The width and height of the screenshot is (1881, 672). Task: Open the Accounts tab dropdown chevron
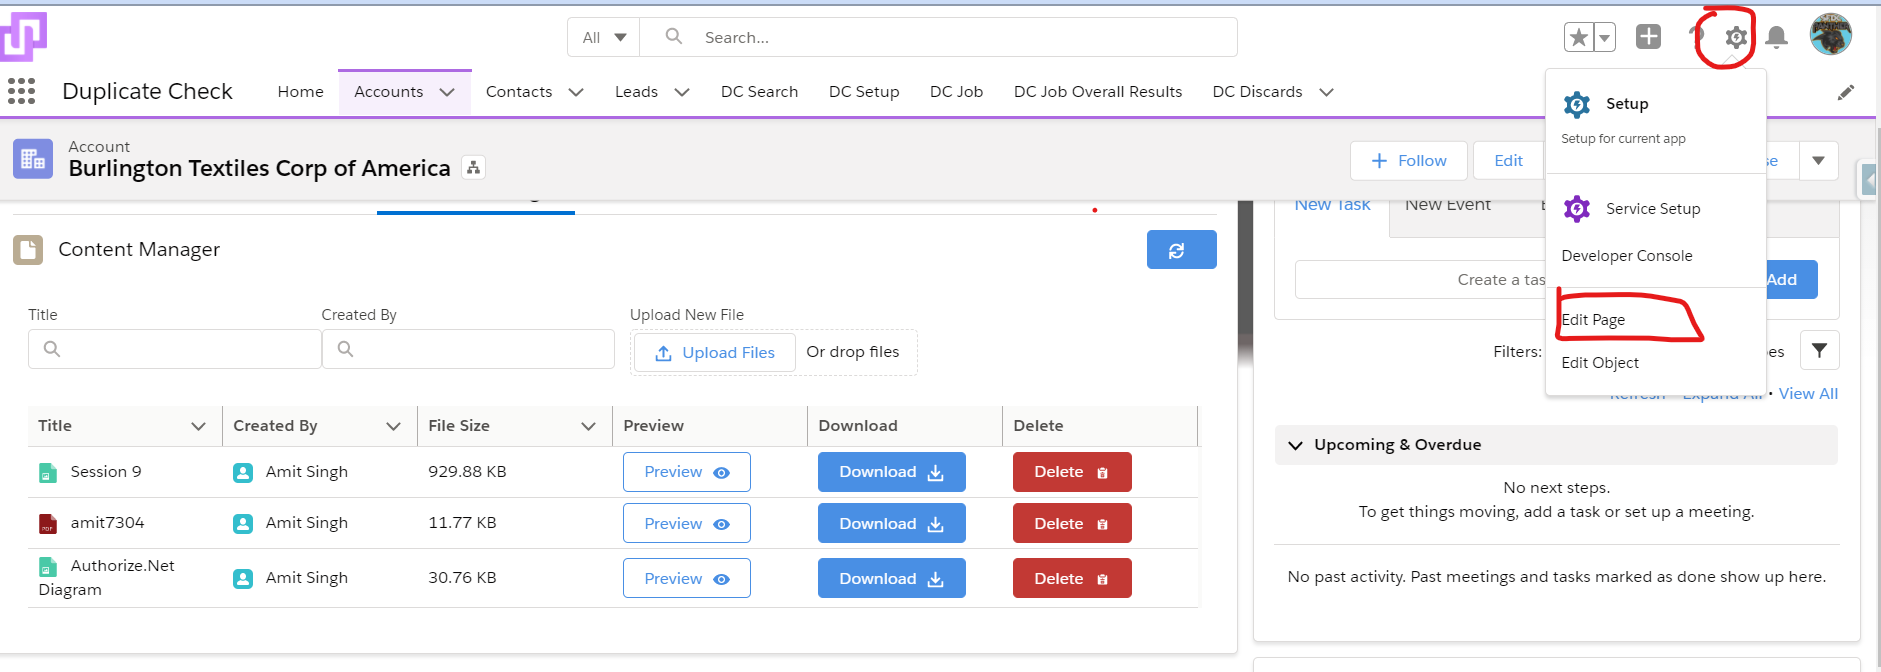click(447, 92)
